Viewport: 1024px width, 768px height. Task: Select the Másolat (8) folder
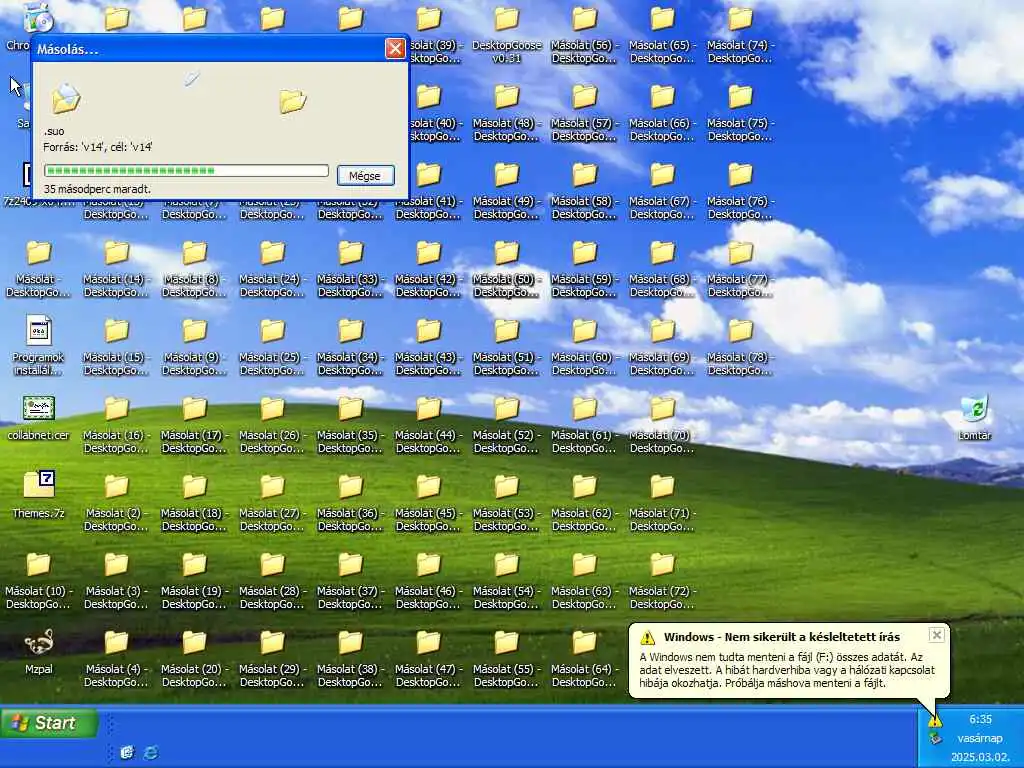[x=195, y=268]
